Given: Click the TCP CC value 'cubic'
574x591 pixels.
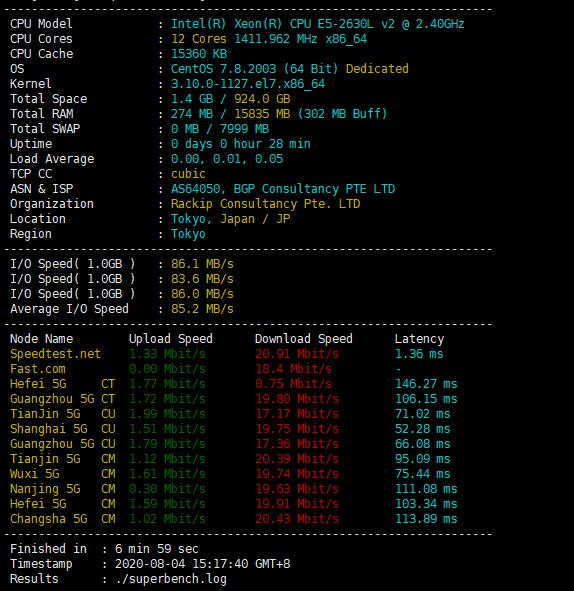Looking at the screenshot, I should [188, 174].
